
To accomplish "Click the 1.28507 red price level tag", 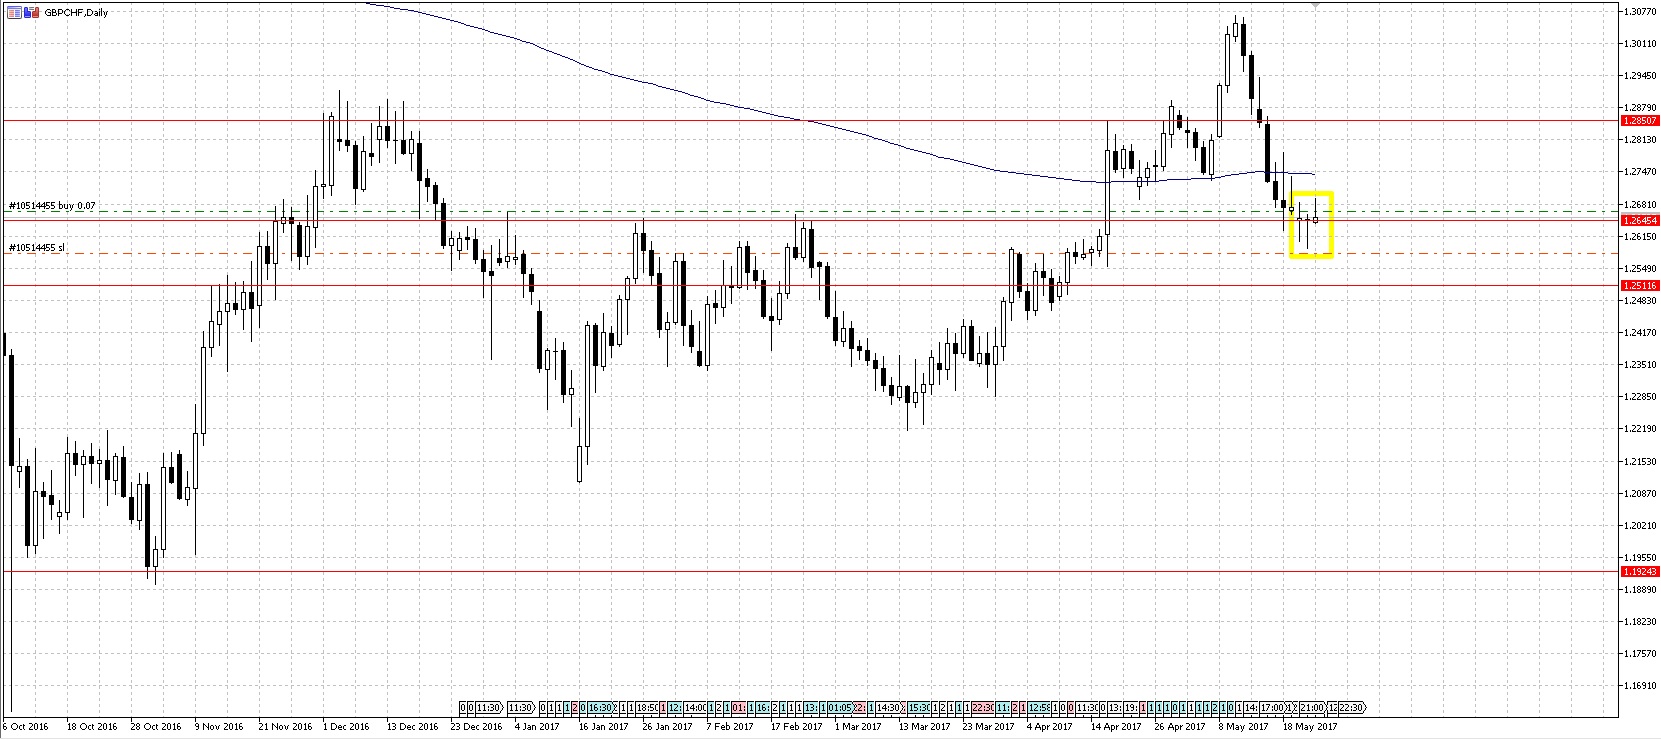I will [x=1640, y=120].
